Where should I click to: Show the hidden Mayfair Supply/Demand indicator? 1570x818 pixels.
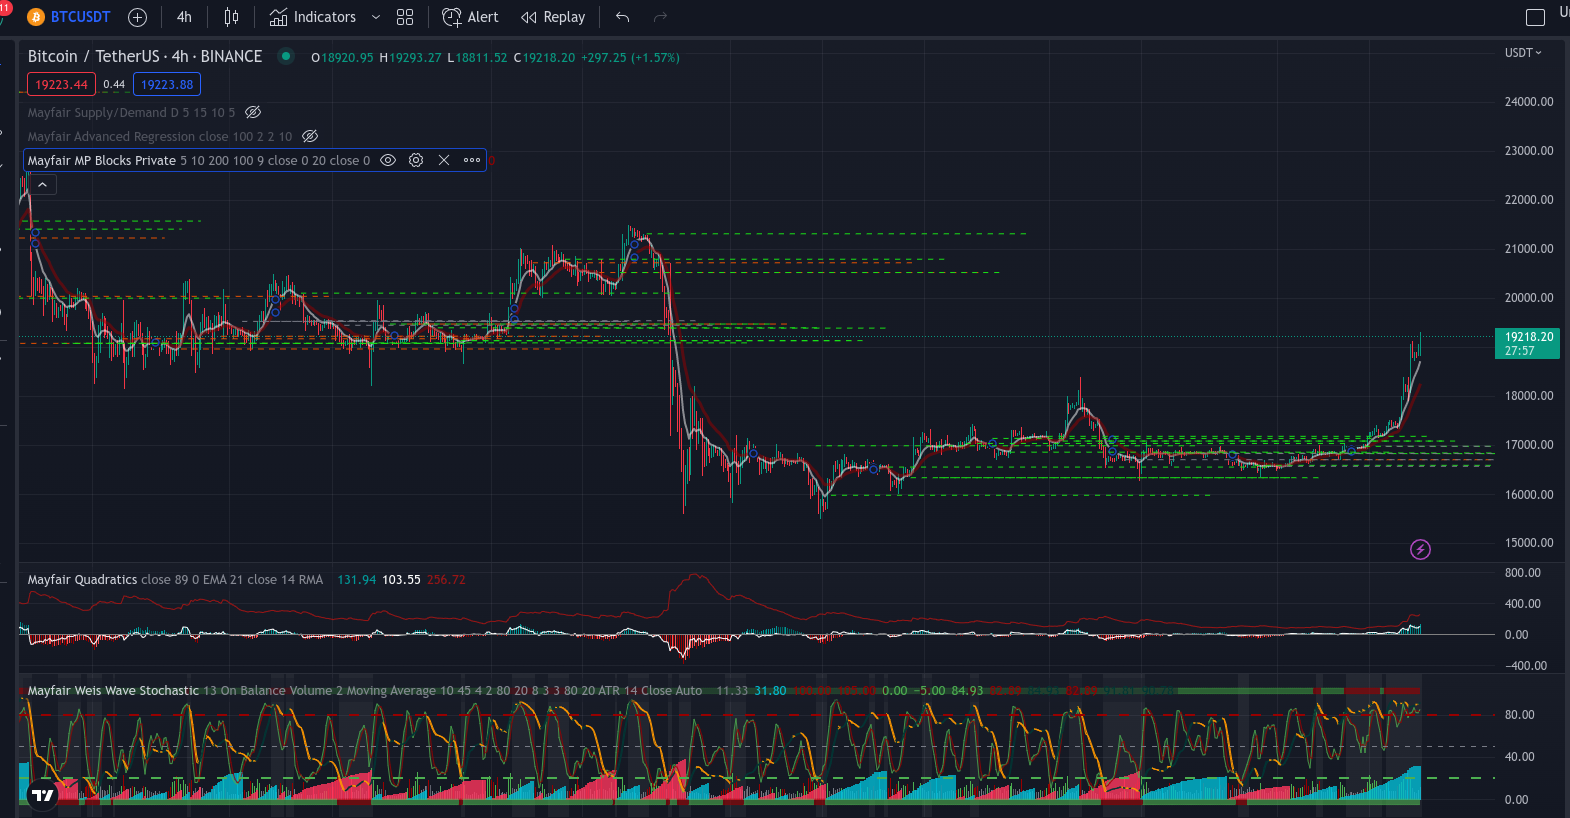tap(253, 112)
